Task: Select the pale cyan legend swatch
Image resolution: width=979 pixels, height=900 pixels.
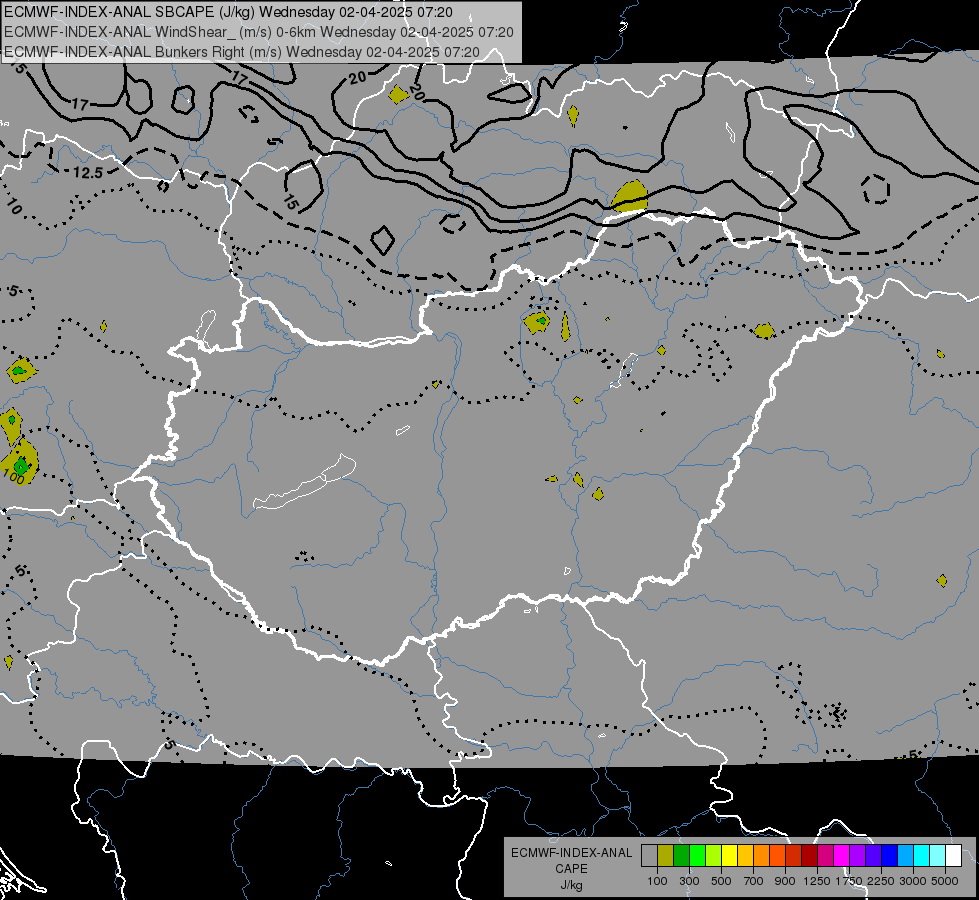Action: (938, 855)
